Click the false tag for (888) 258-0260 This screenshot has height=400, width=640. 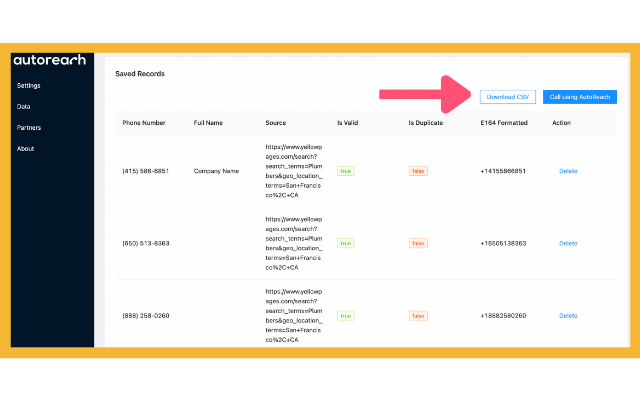point(418,316)
